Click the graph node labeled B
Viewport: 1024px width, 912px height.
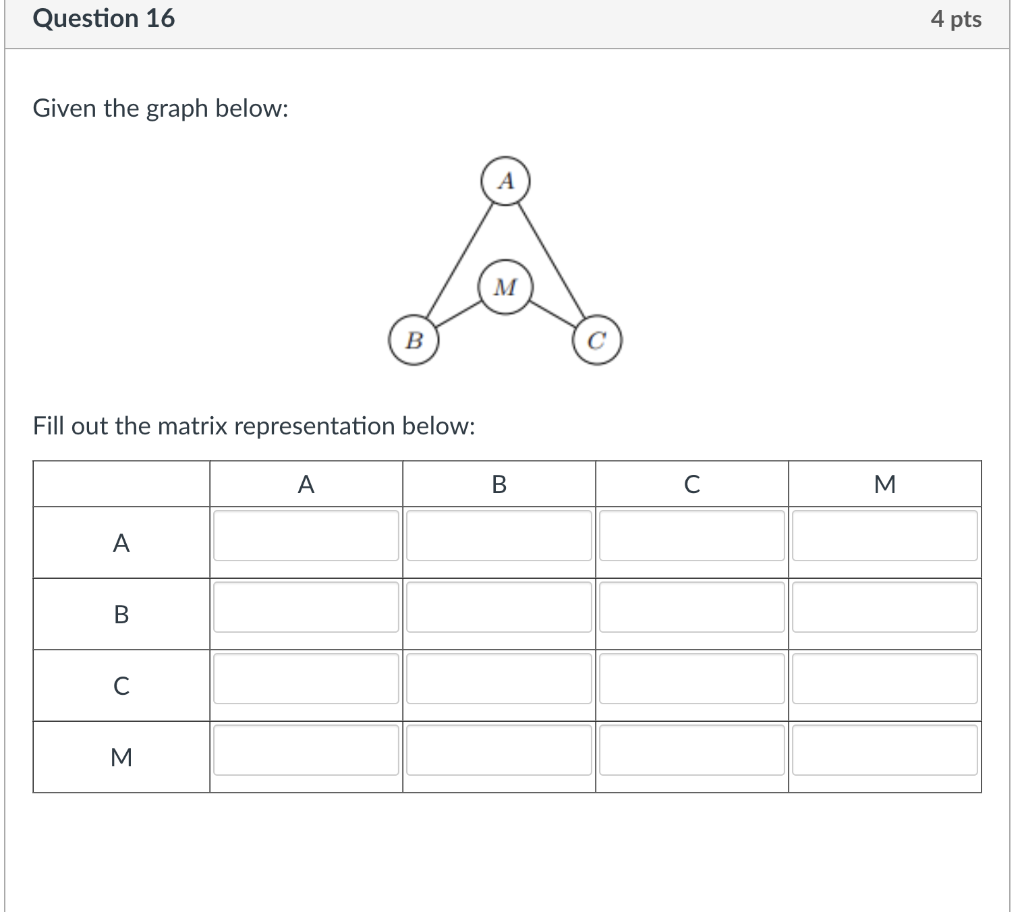(413, 341)
